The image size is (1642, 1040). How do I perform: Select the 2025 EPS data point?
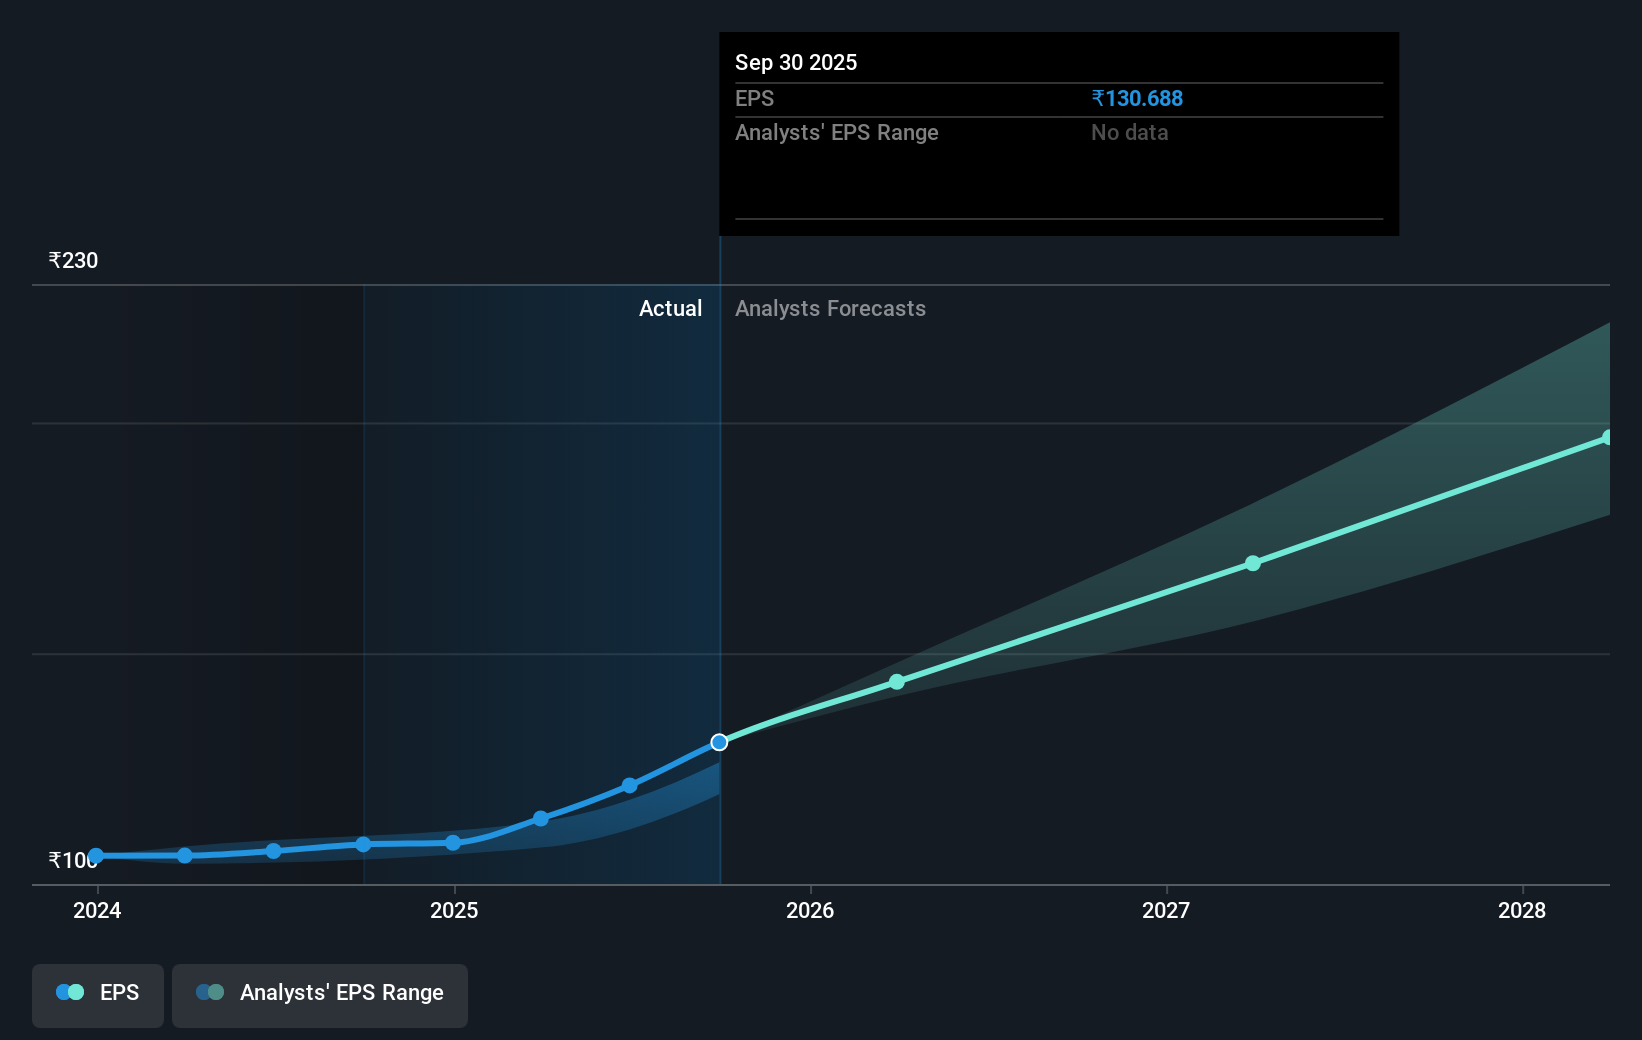tap(454, 843)
